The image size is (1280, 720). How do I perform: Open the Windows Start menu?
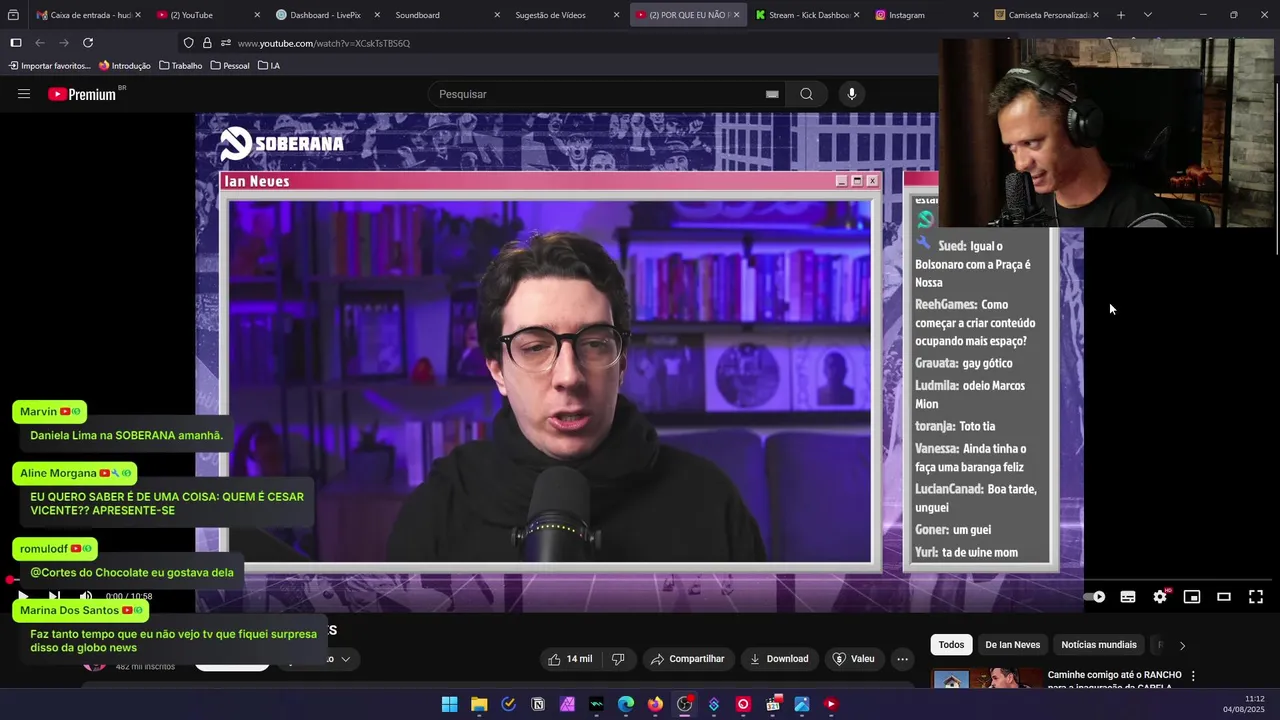[x=450, y=704]
